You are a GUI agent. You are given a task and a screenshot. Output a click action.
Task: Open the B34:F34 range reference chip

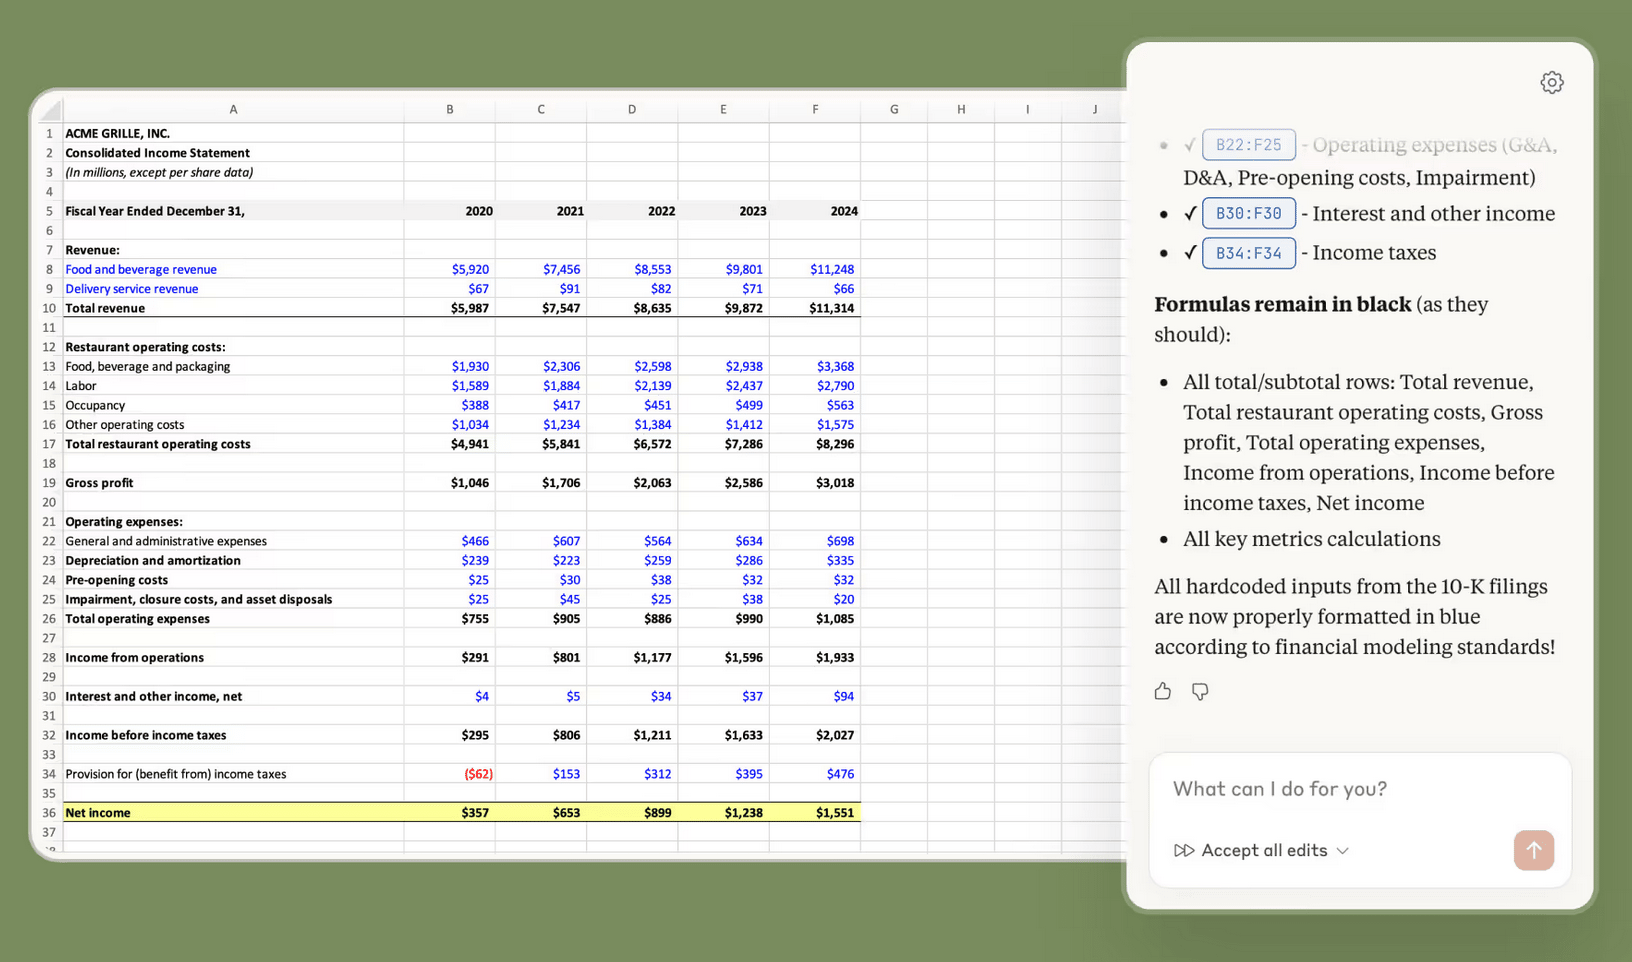1248,253
